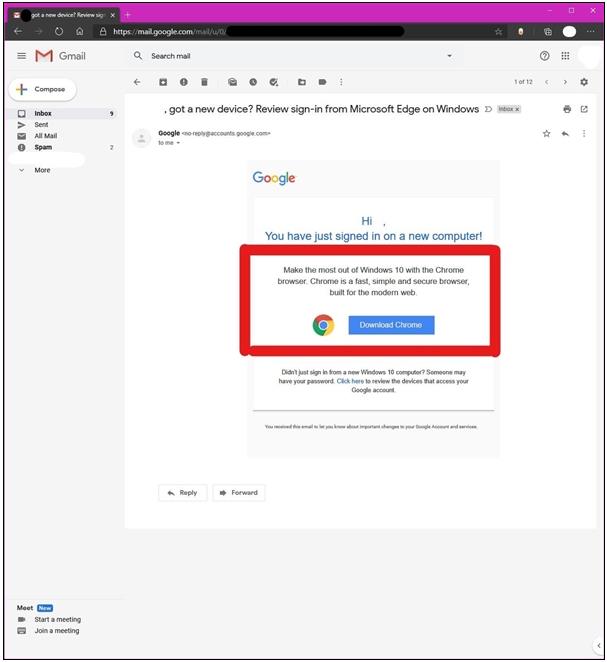Image resolution: width=607 pixels, height=662 pixels.
Task: Start a meeting in Meet
Action: pyautogui.click(x=57, y=619)
